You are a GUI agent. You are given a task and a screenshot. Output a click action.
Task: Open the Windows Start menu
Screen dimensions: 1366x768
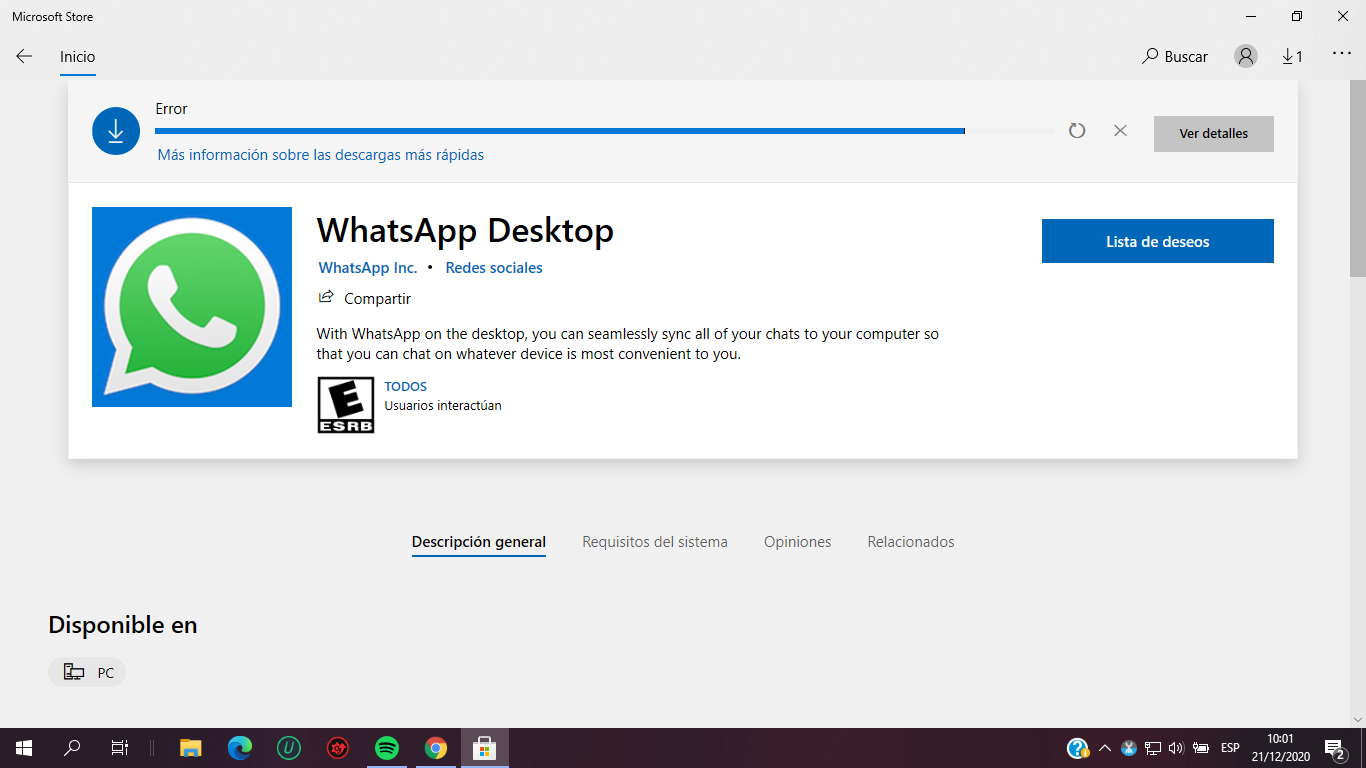click(x=24, y=748)
